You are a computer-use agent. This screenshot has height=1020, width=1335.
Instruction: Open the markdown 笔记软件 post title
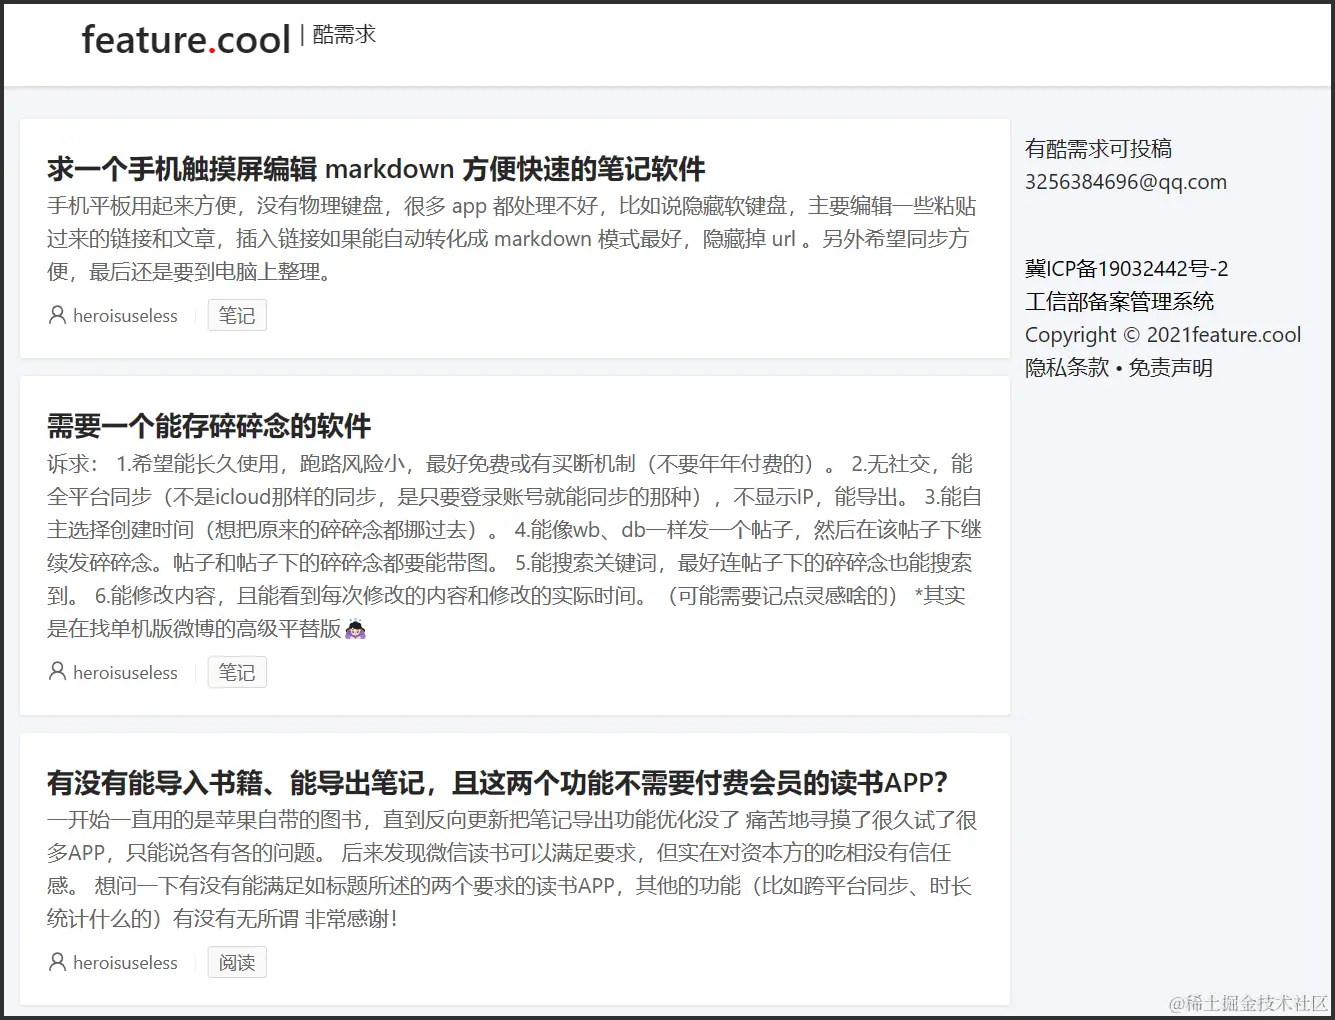pyautogui.click(x=376, y=169)
